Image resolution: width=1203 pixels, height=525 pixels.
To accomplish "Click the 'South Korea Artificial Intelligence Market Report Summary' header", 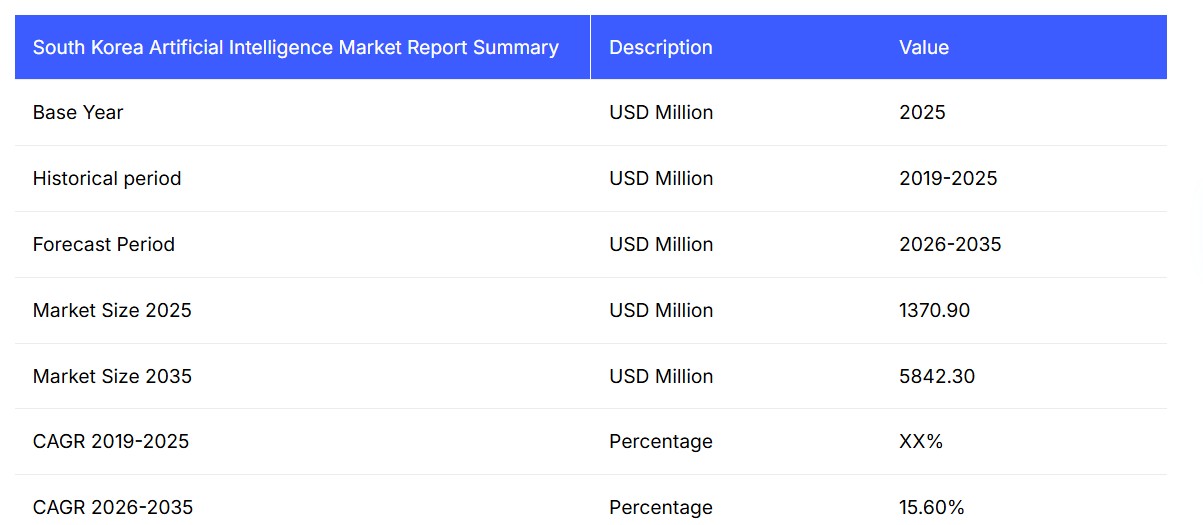I will 295,47.
